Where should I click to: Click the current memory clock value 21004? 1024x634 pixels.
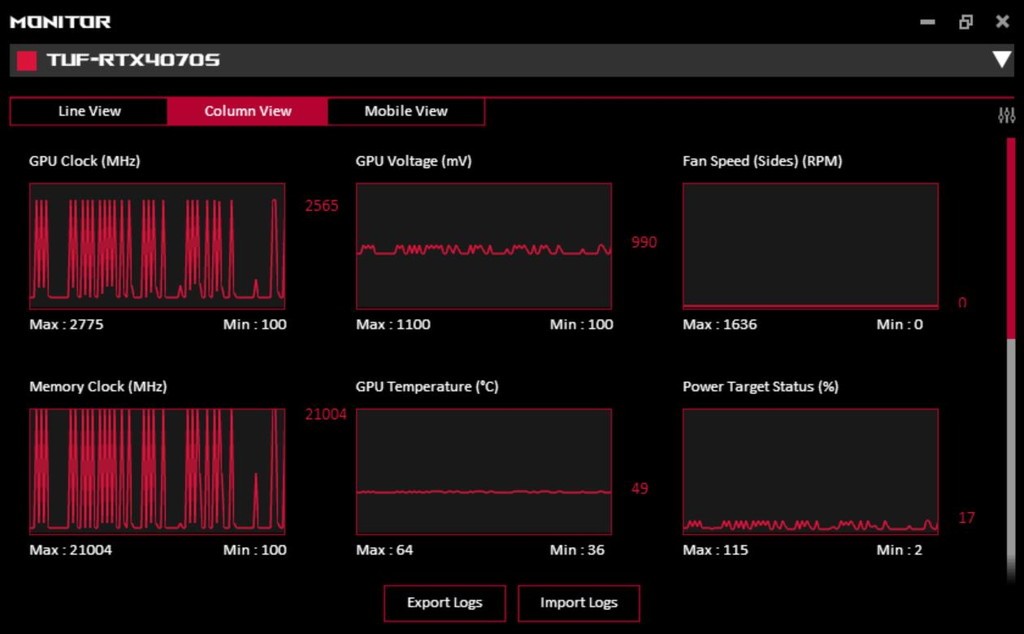click(x=326, y=415)
